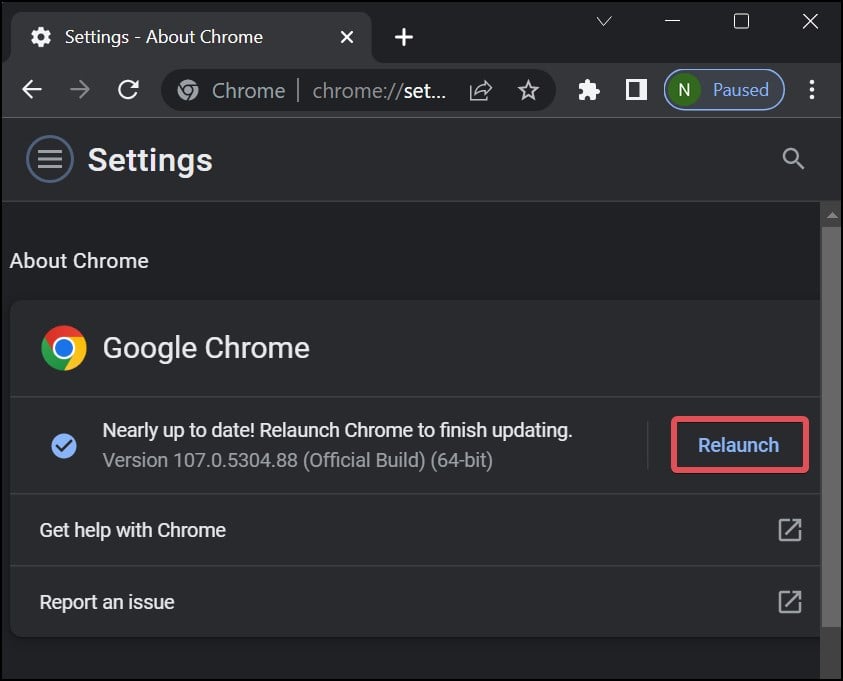Click the Google Chrome logo

pos(64,348)
